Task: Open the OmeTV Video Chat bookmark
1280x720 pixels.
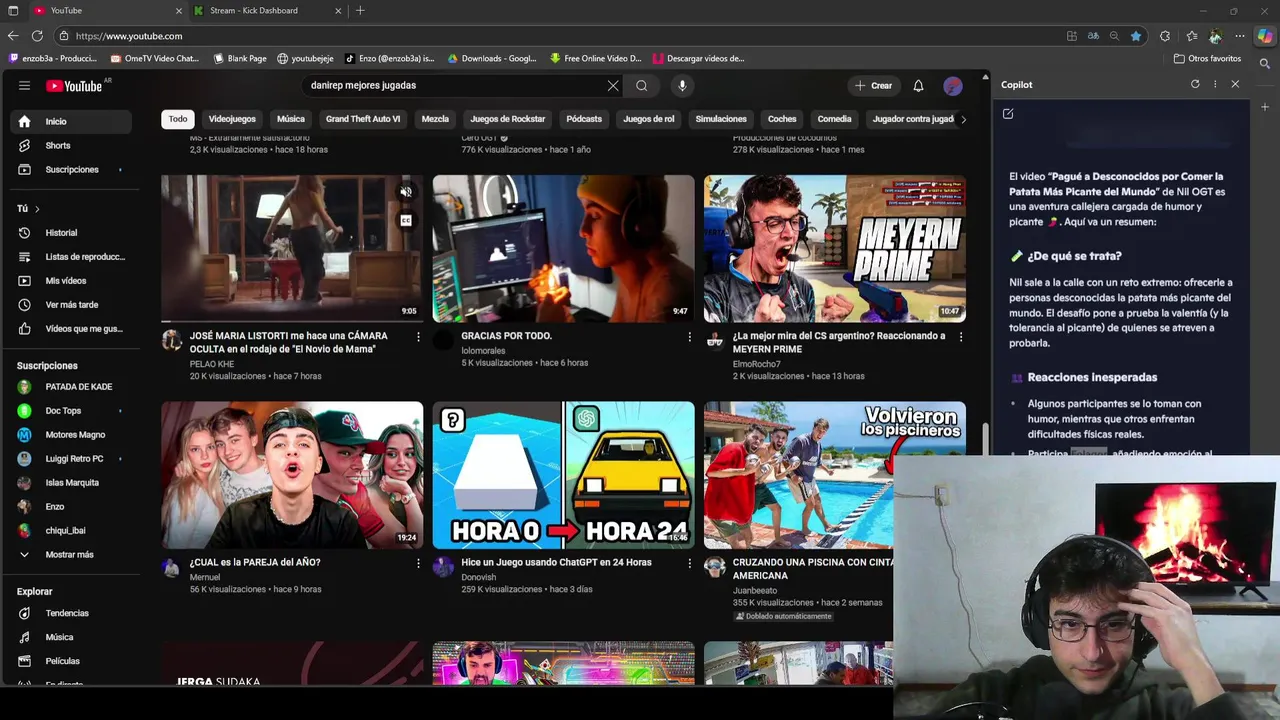Action: tap(155, 59)
